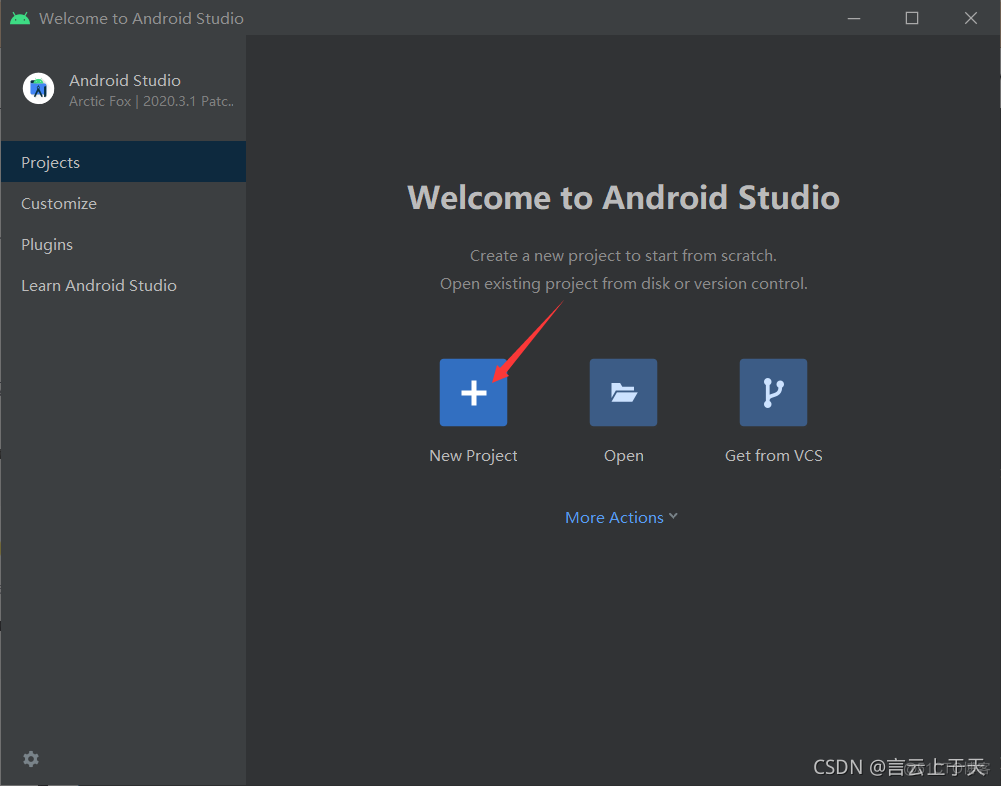The height and width of the screenshot is (786, 1001).
Task: Click the New Project plus icon
Action: click(x=473, y=392)
